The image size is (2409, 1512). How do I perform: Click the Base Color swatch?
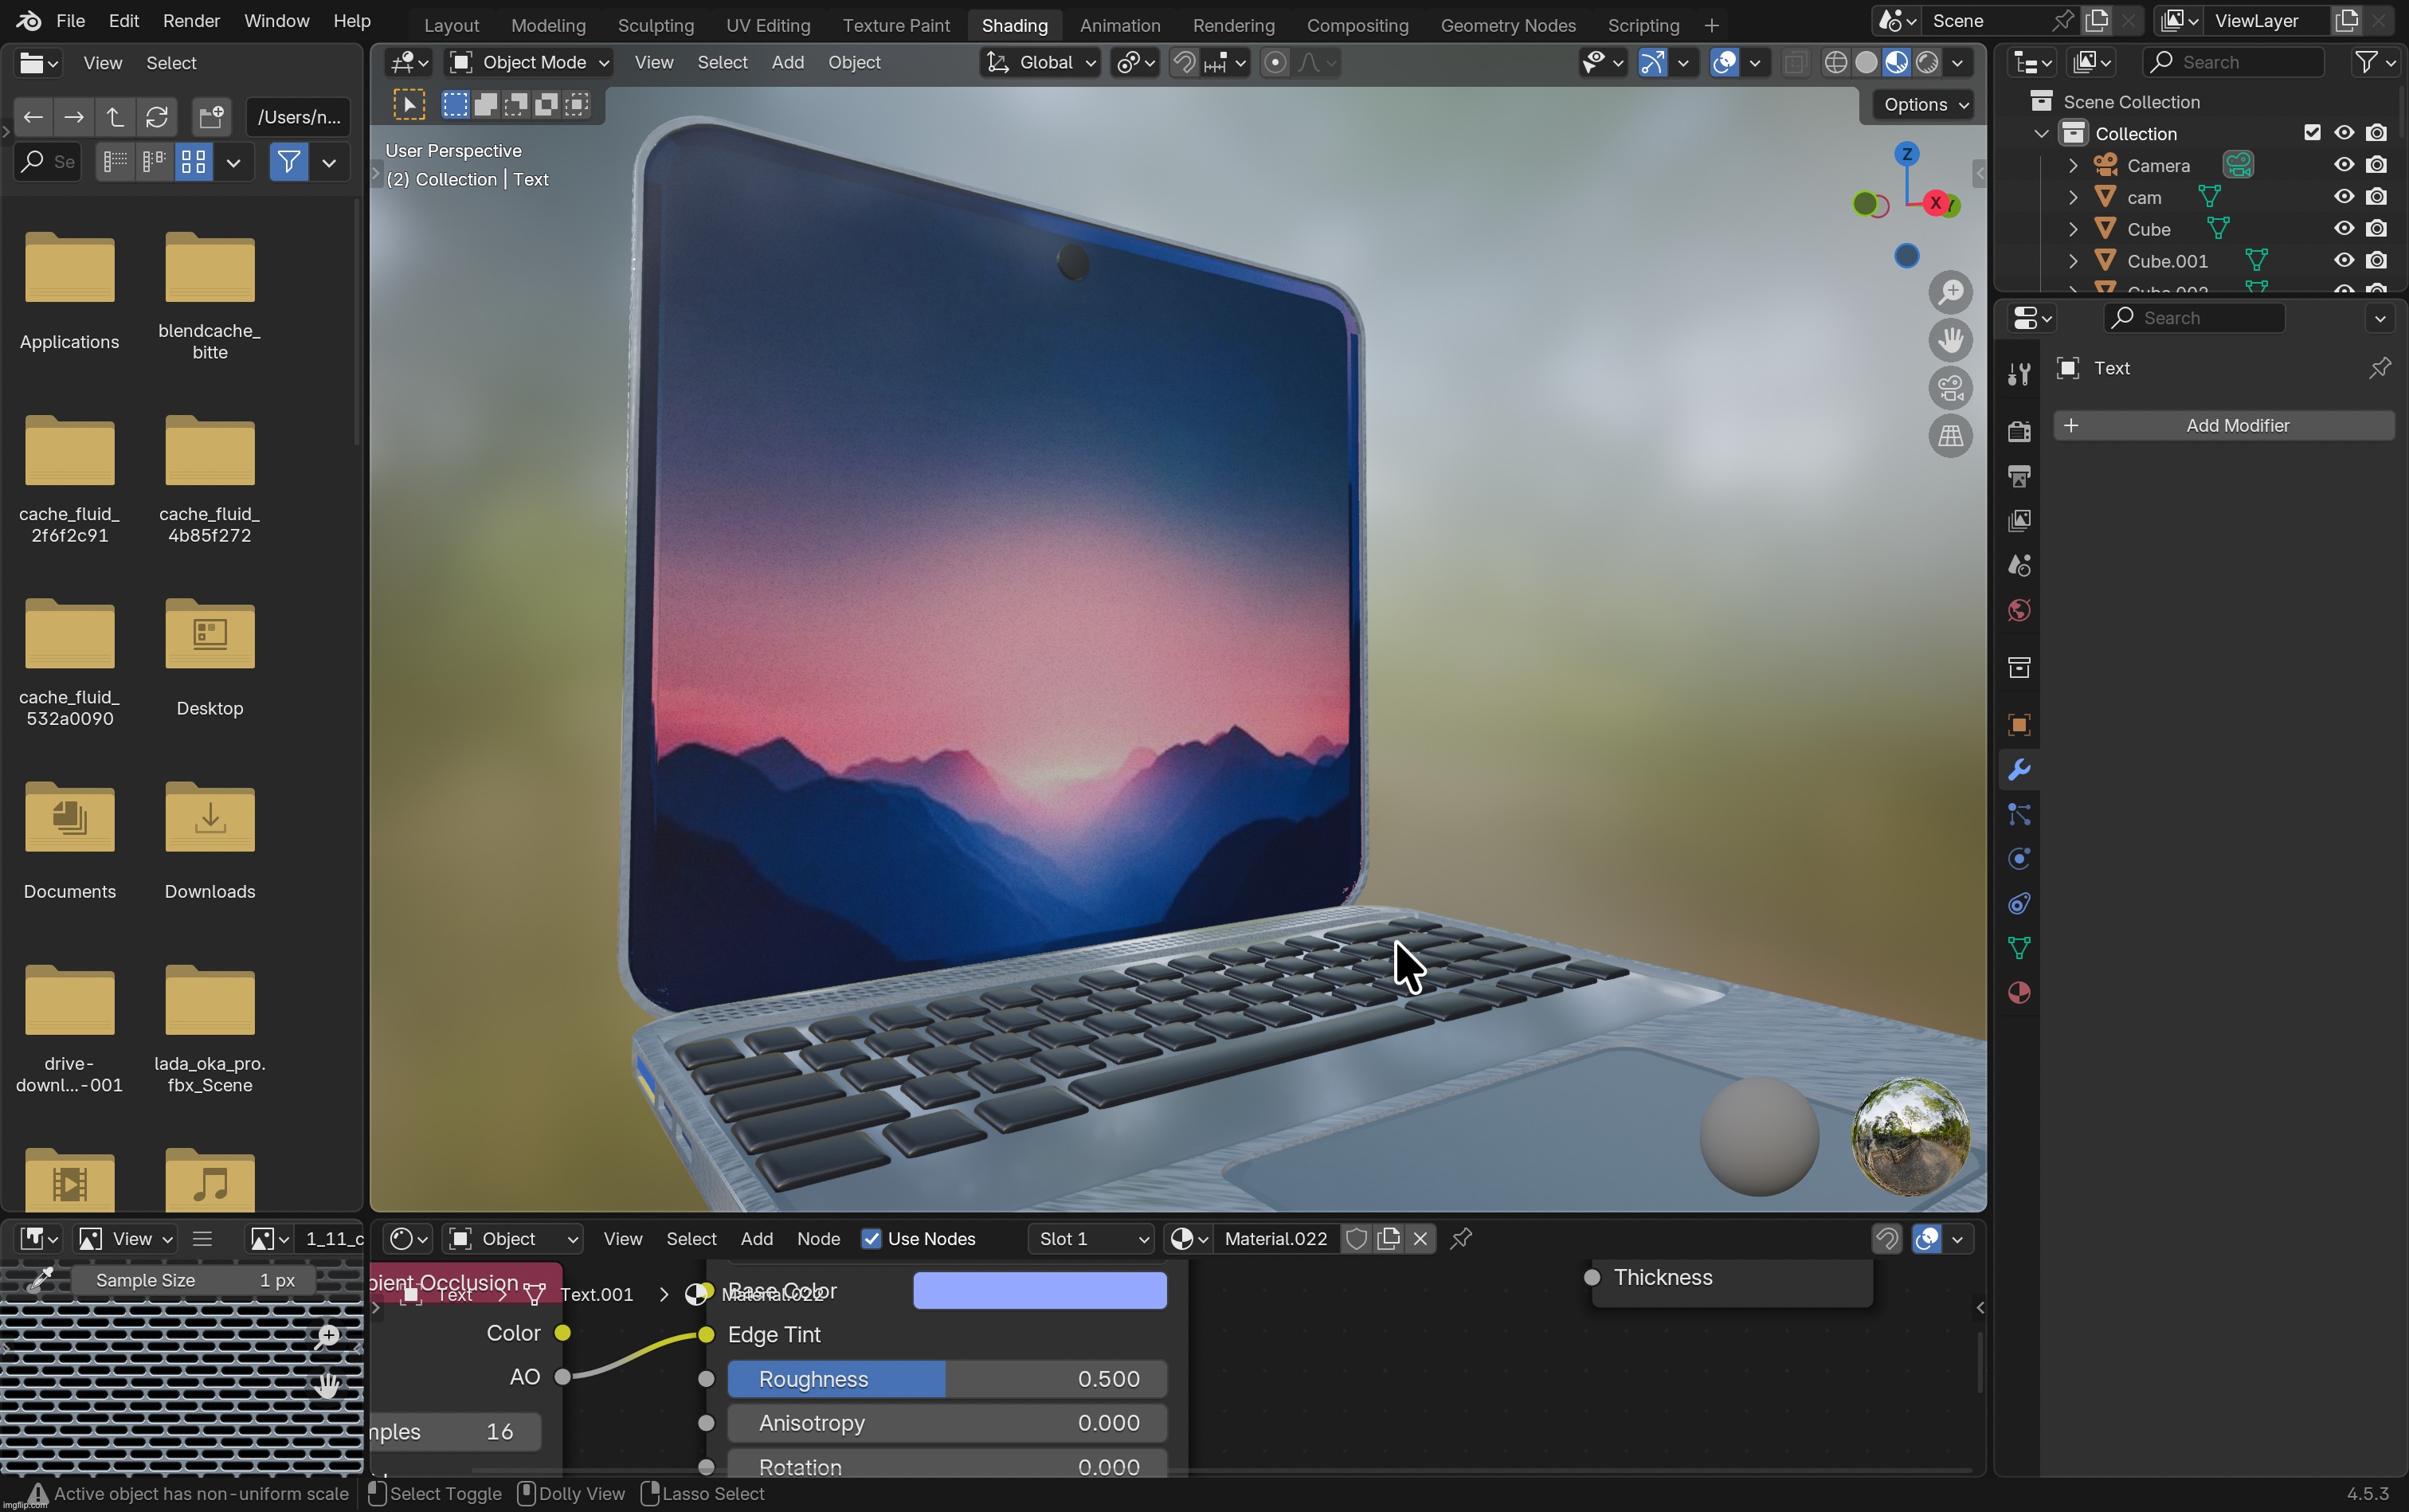[x=1039, y=1291]
